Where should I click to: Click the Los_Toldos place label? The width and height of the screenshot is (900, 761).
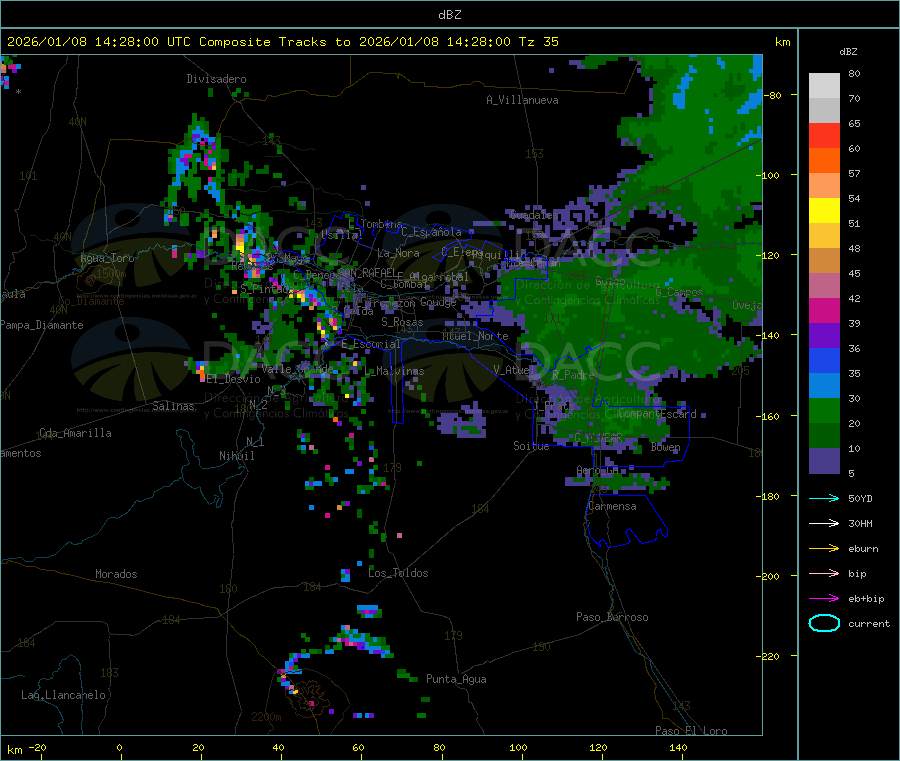pyautogui.click(x=398, y=573)
